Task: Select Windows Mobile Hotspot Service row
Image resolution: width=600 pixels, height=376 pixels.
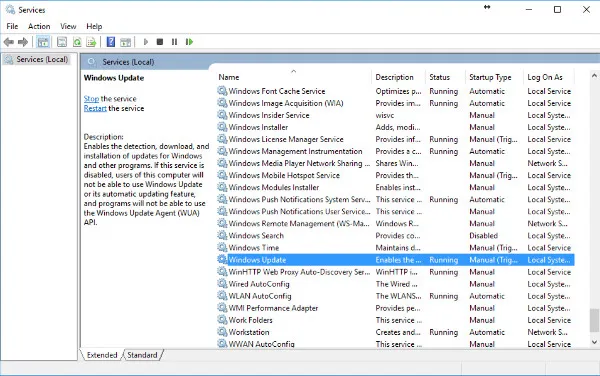Action: 395,175
